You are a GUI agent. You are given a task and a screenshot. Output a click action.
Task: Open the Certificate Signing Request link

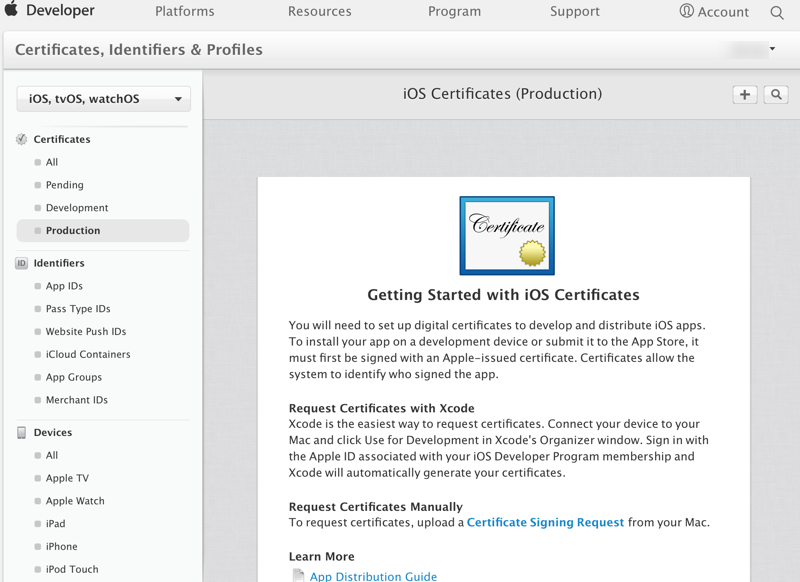[x=545, y=523]
